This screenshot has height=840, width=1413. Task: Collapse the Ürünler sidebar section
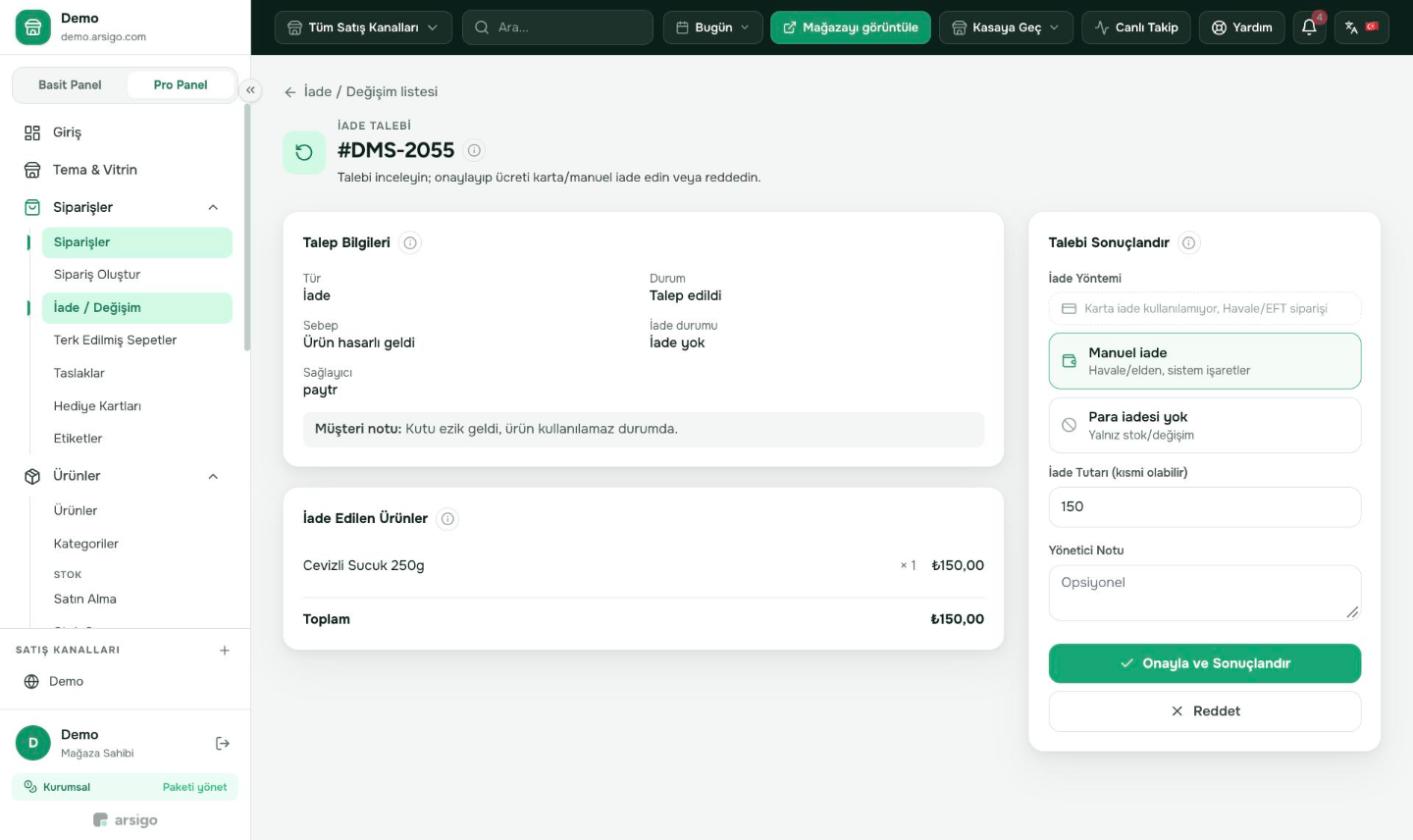(x=212, y=476)
